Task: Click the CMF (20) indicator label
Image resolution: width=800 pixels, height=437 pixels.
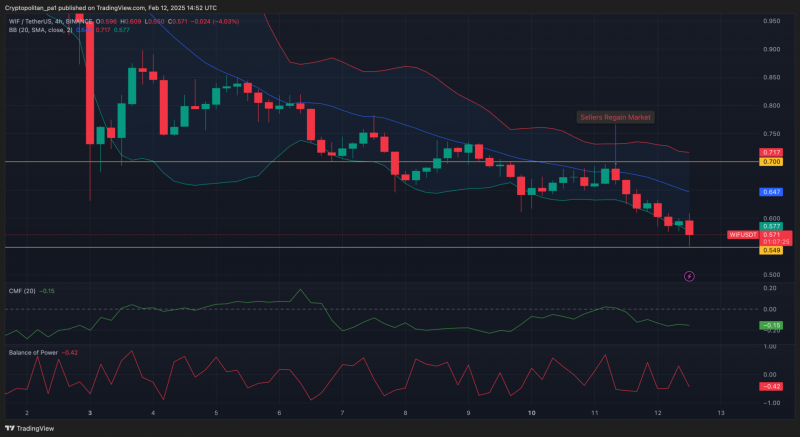Action: [x=22, y=291]
